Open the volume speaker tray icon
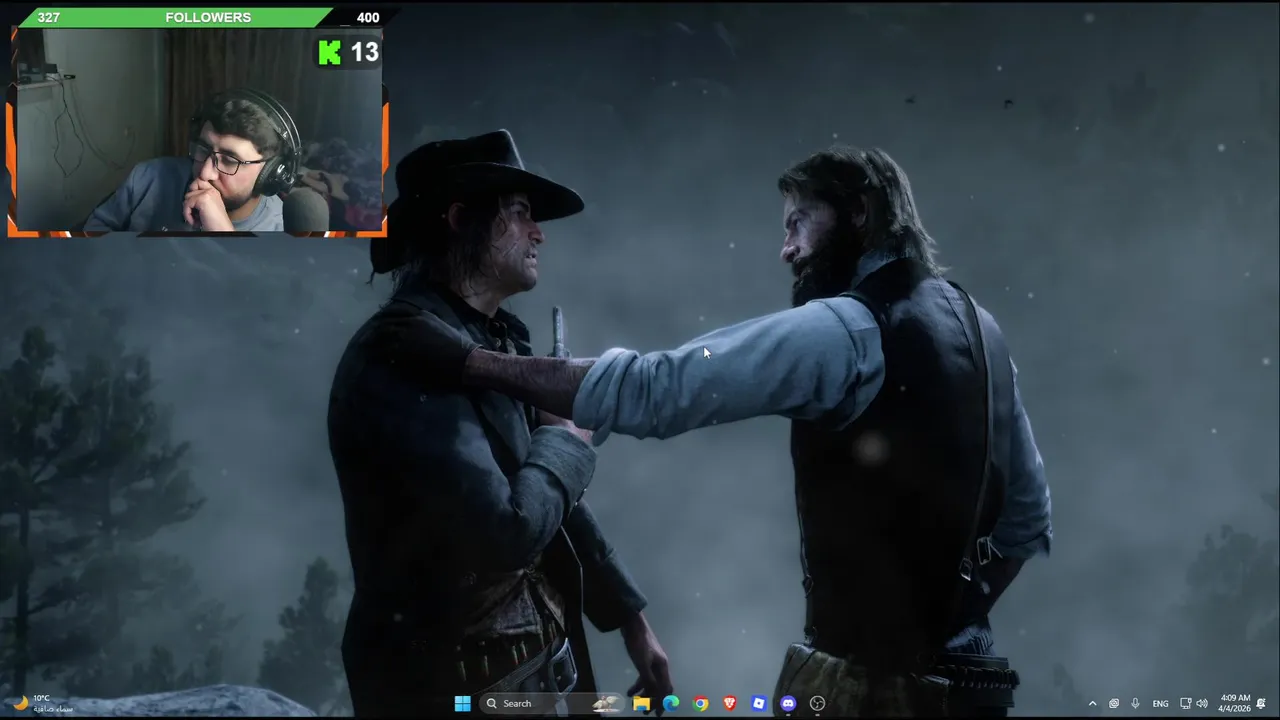The height and width of the screenshot is (720, 1280). point(1201,703)
